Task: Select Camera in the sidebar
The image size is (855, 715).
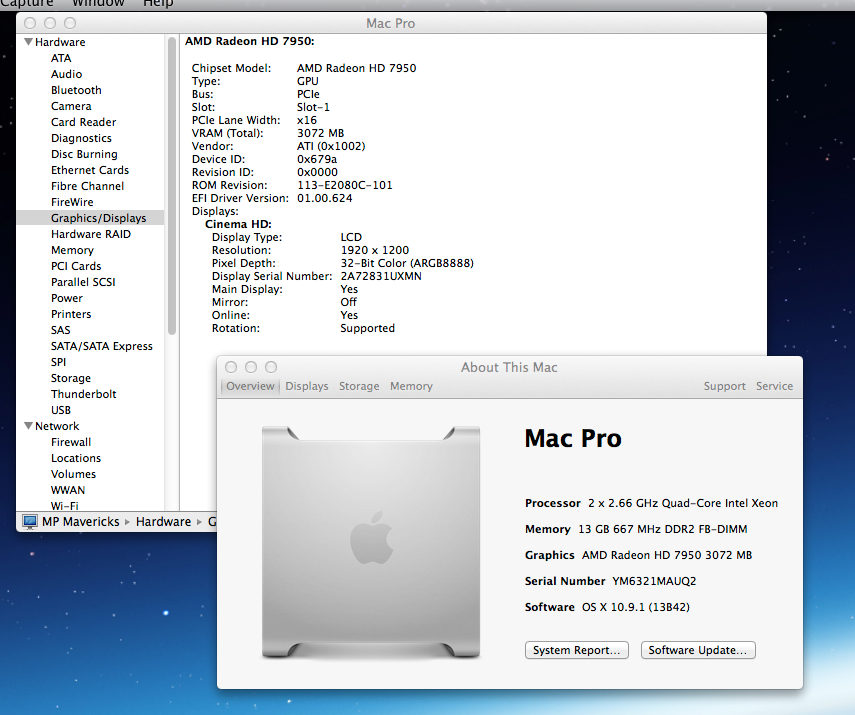Action: click(x=71, y=106)
